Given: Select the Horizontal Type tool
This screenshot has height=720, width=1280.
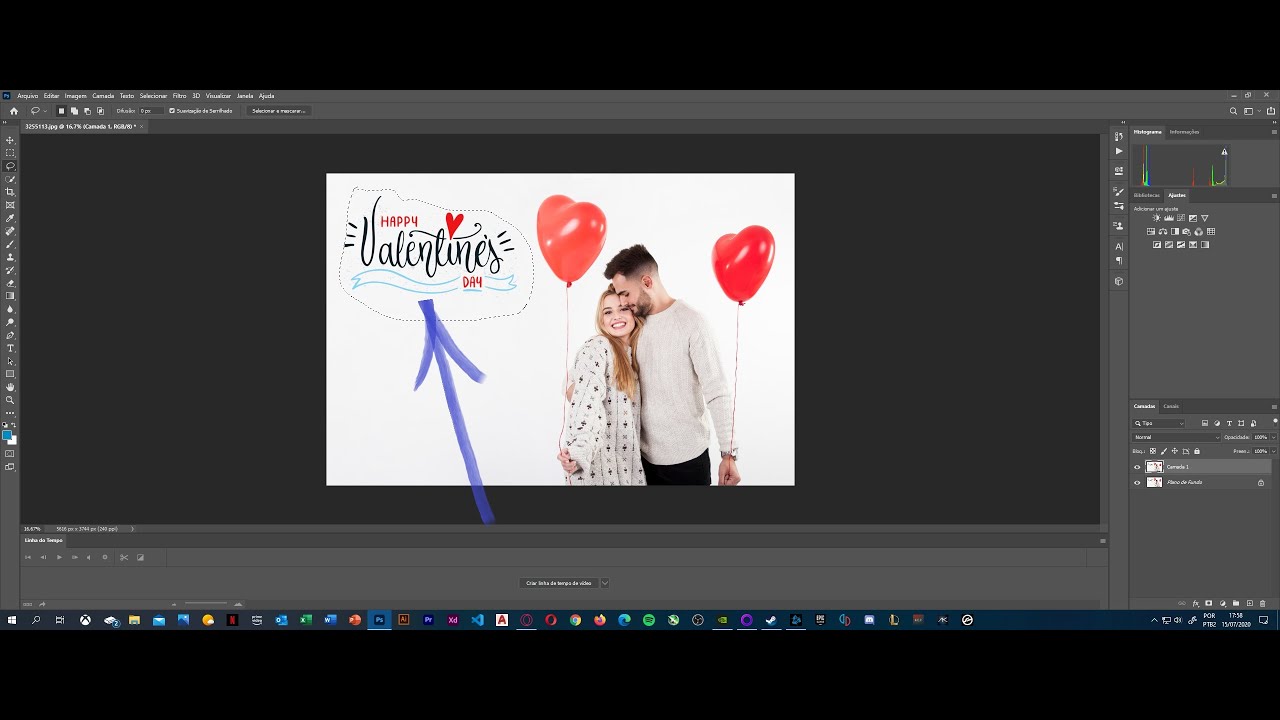Looking at the screenshot, I should pos(10,348).
